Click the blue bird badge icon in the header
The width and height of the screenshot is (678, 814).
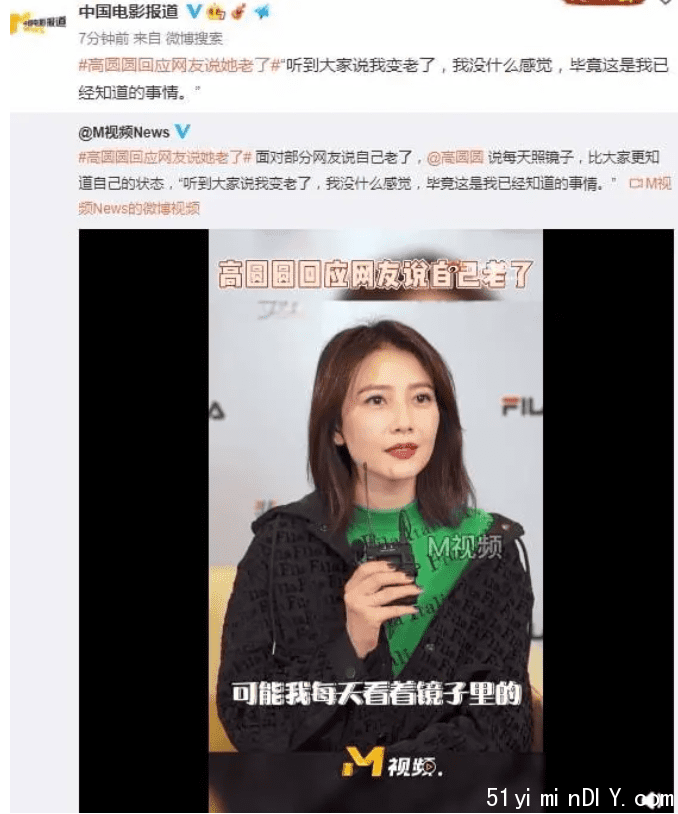[x=262, y=11]
